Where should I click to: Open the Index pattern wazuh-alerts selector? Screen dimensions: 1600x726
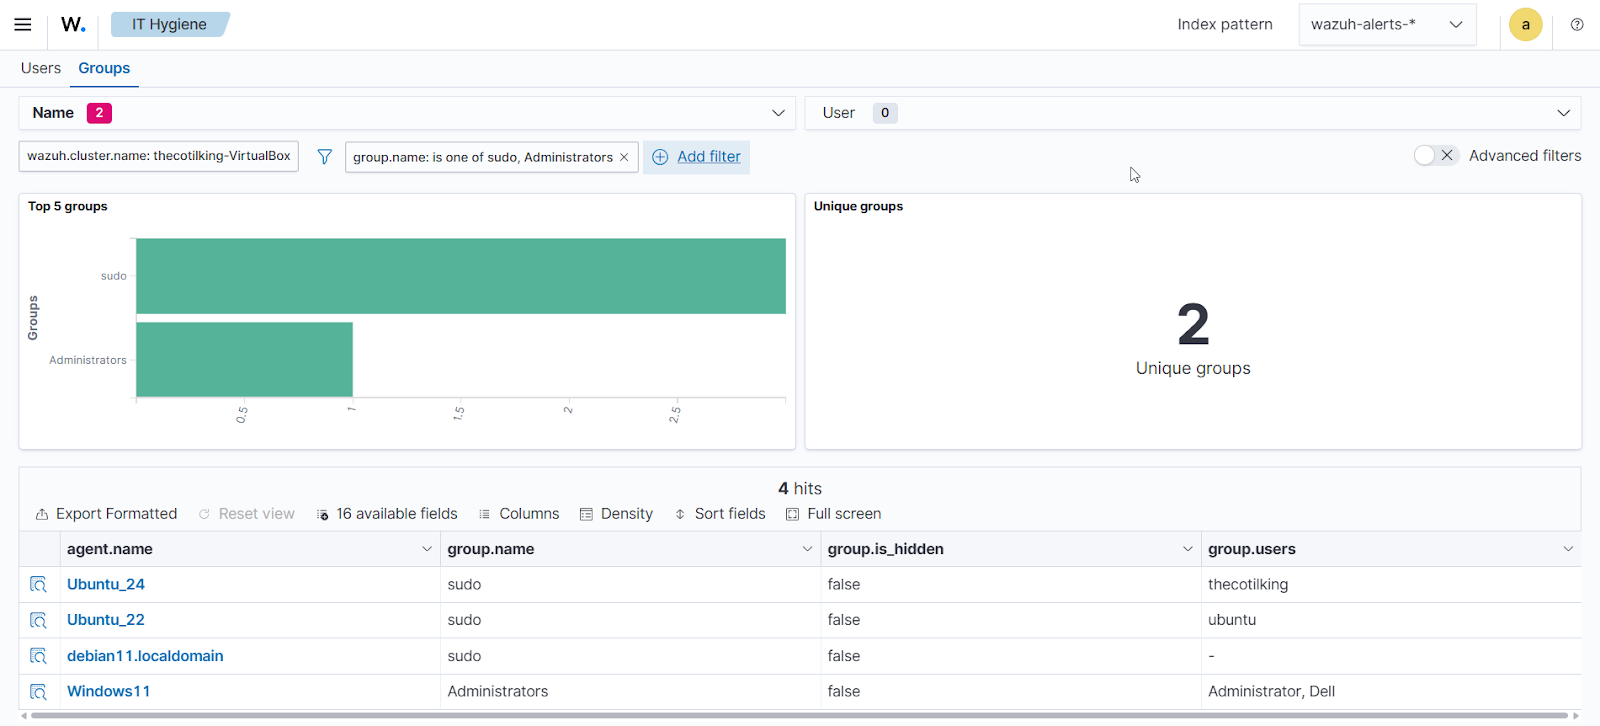tap(1386, 24)
